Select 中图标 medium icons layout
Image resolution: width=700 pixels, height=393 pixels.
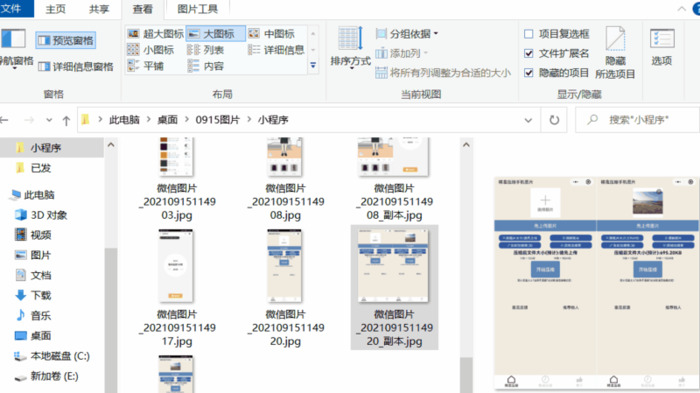pyautogui.click(x=271, y=34)
